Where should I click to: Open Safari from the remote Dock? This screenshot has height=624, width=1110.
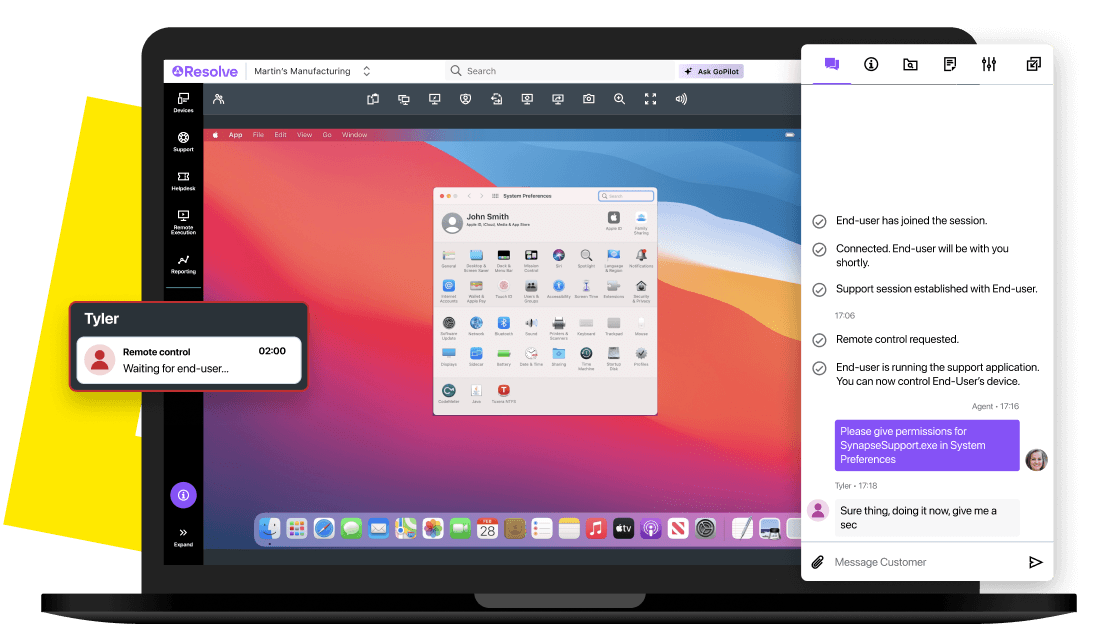(324, 528)
